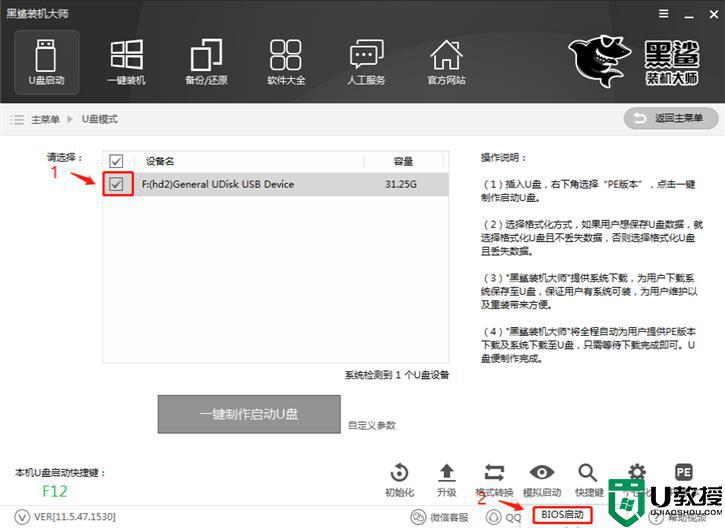Viewport: 725px width, 528px height.
Task: Close the 黑鲨装机大师 window
Action: pyautogui.click(x=713, y=15)
